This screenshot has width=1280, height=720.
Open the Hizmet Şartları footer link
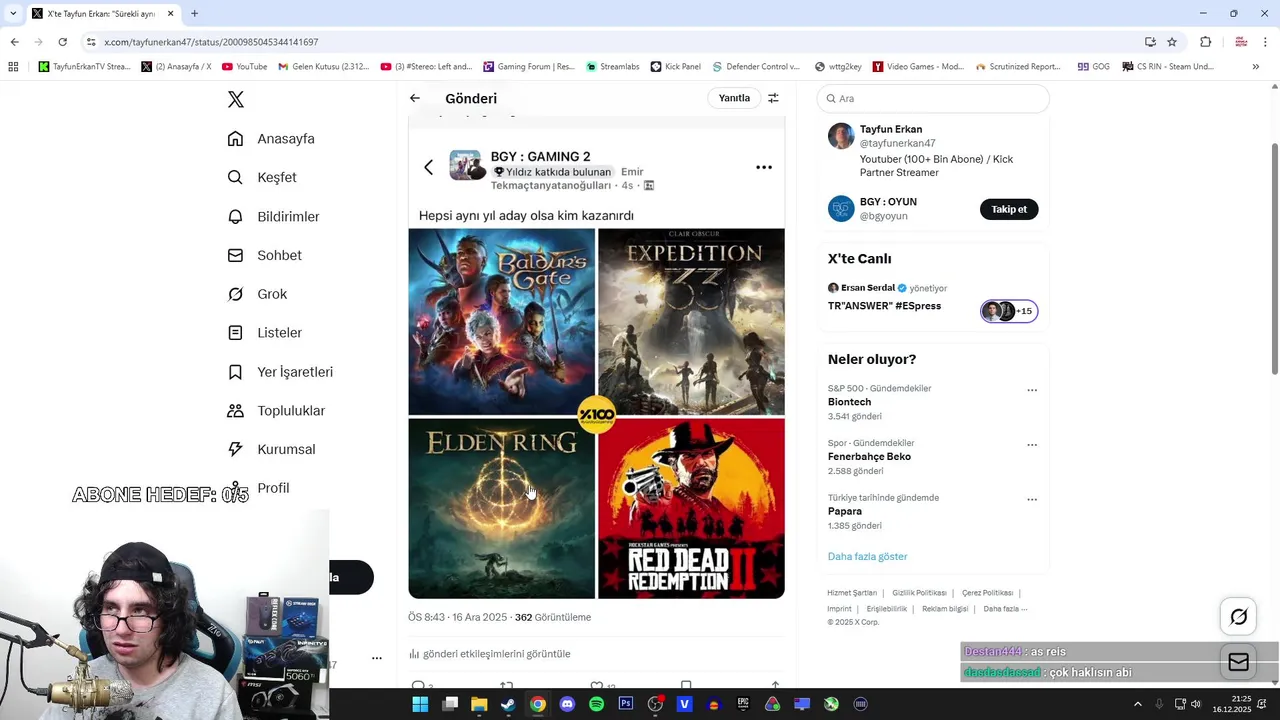point(851,593)
